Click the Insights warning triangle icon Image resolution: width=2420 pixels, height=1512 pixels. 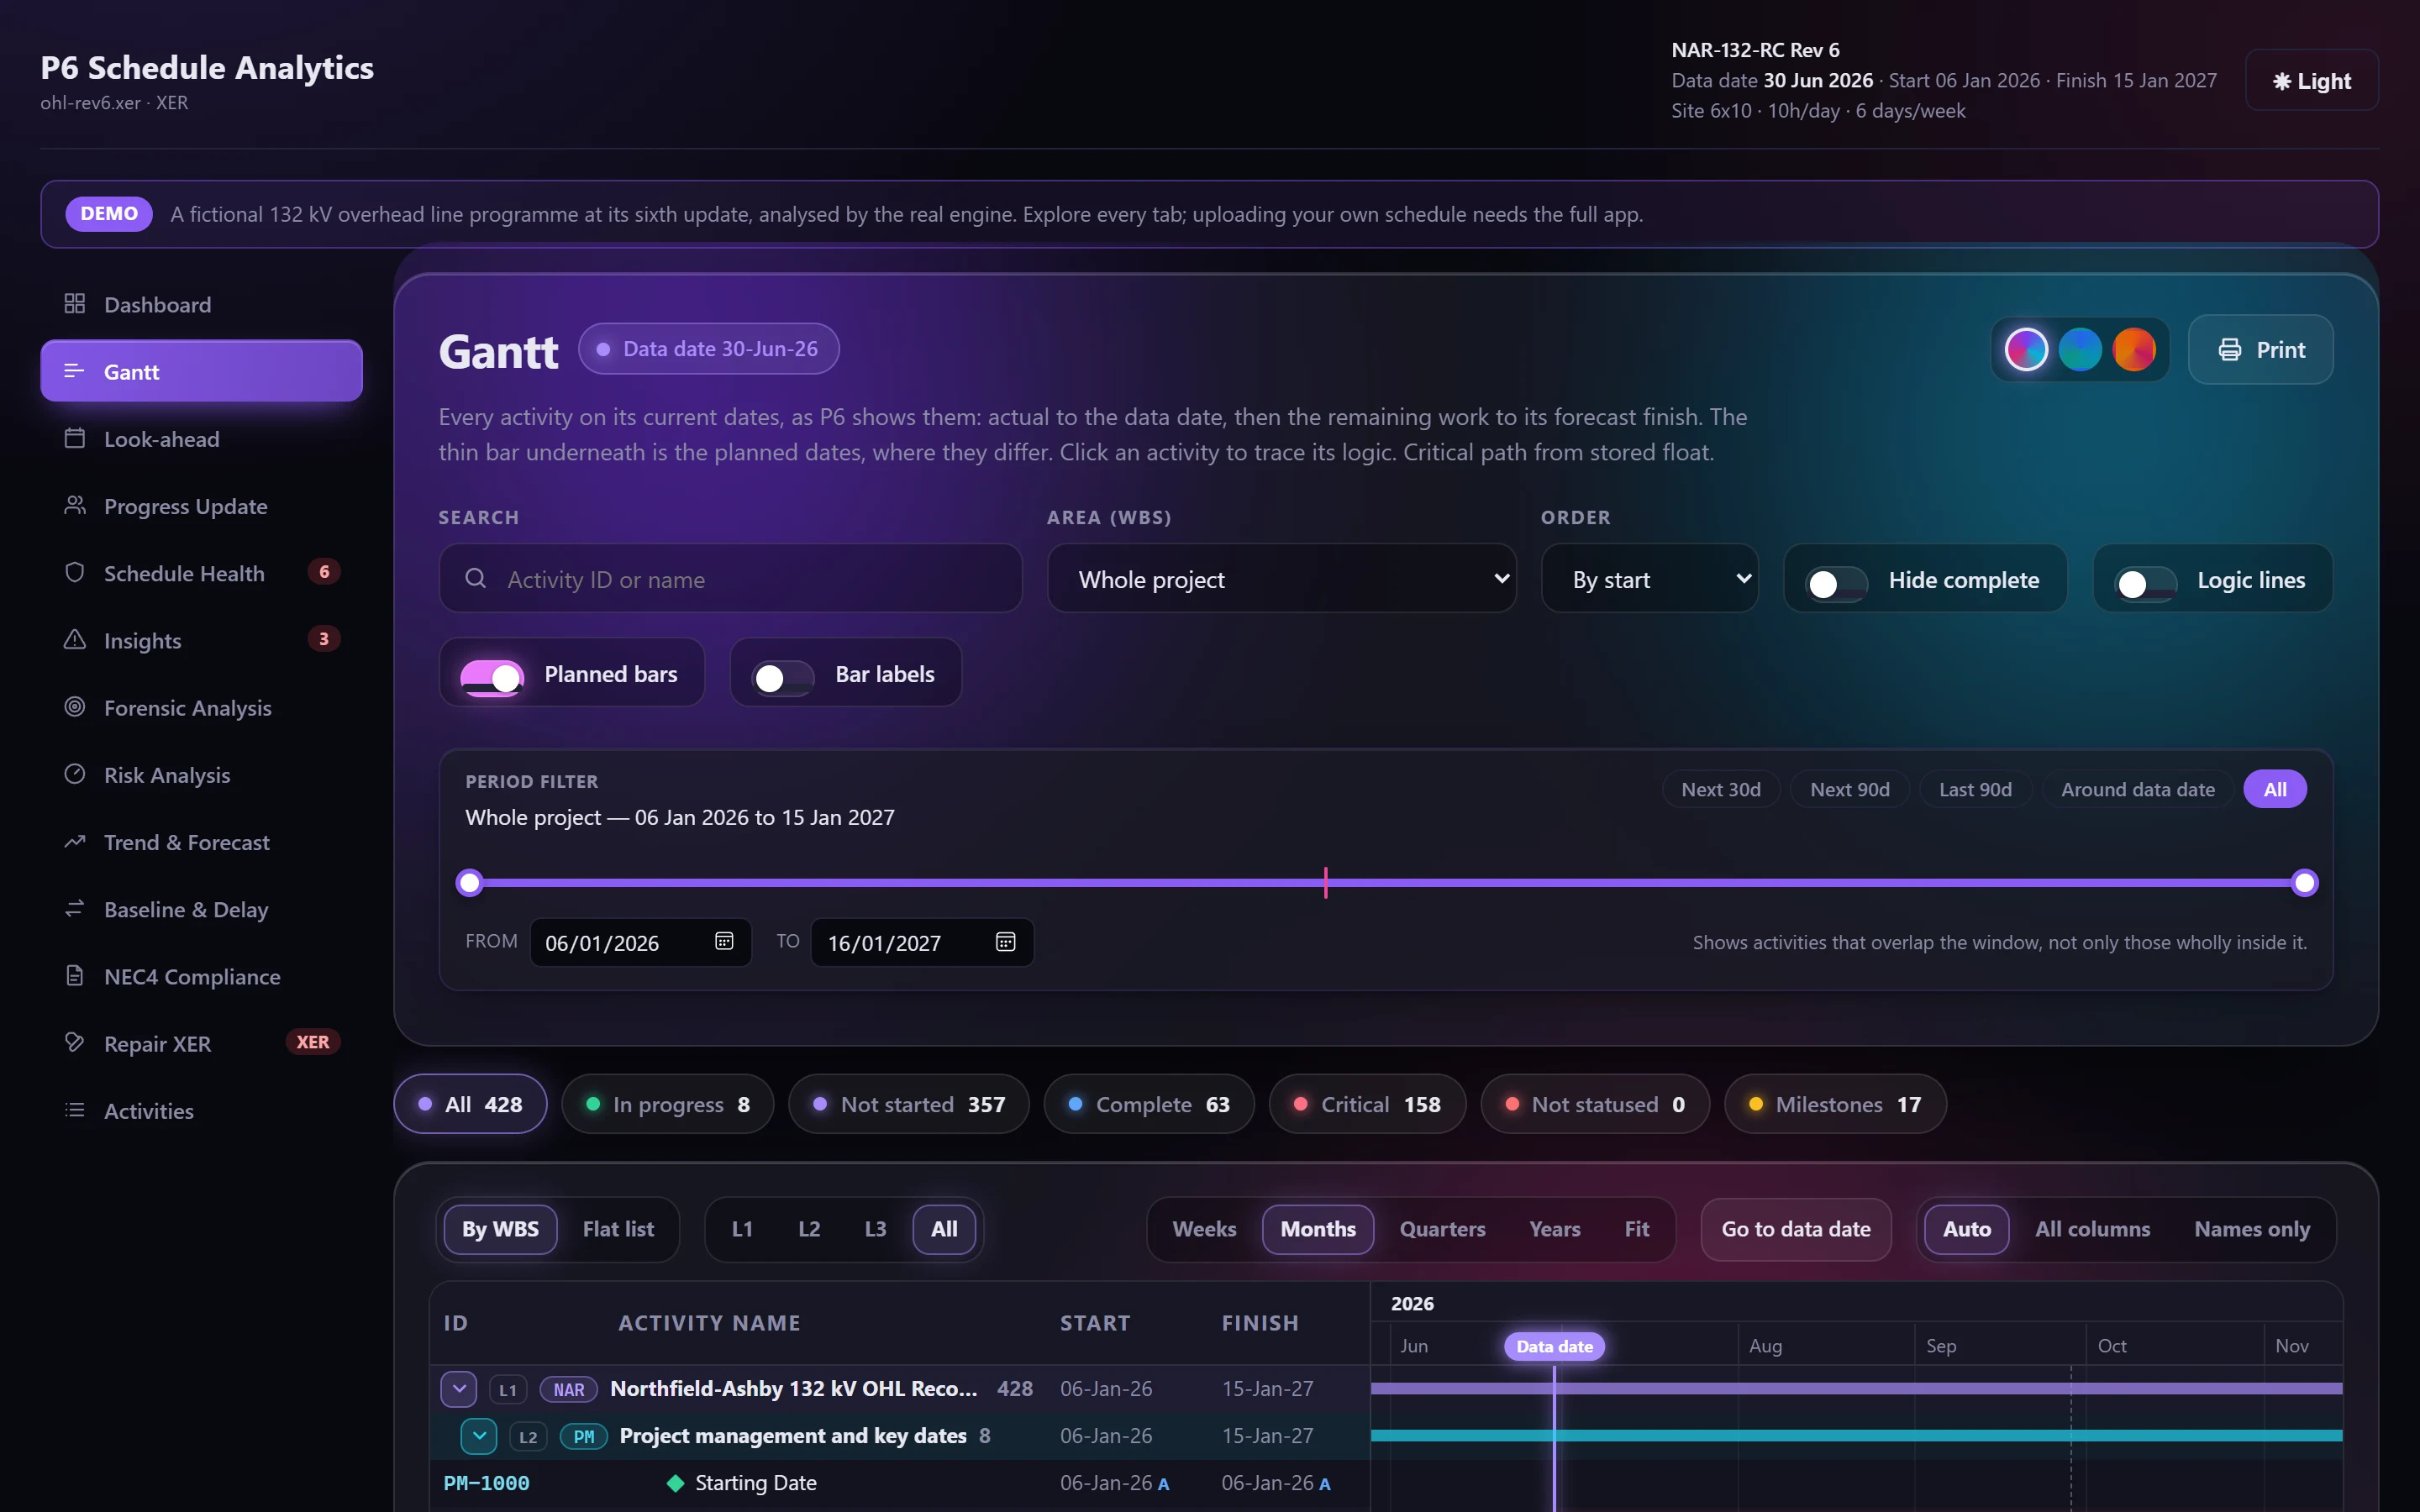pyautogui.click(x=75, y=639)
